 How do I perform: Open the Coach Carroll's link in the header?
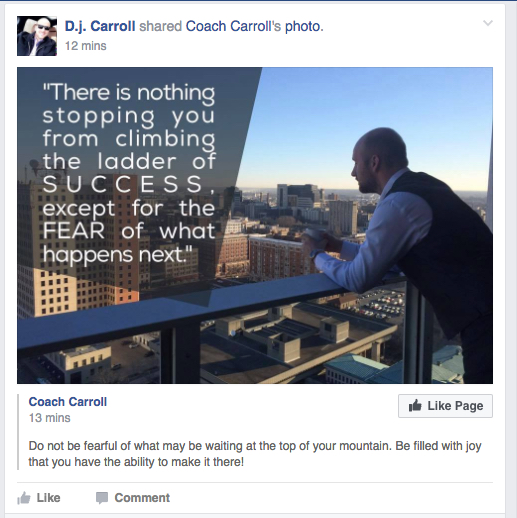point(233,26)
